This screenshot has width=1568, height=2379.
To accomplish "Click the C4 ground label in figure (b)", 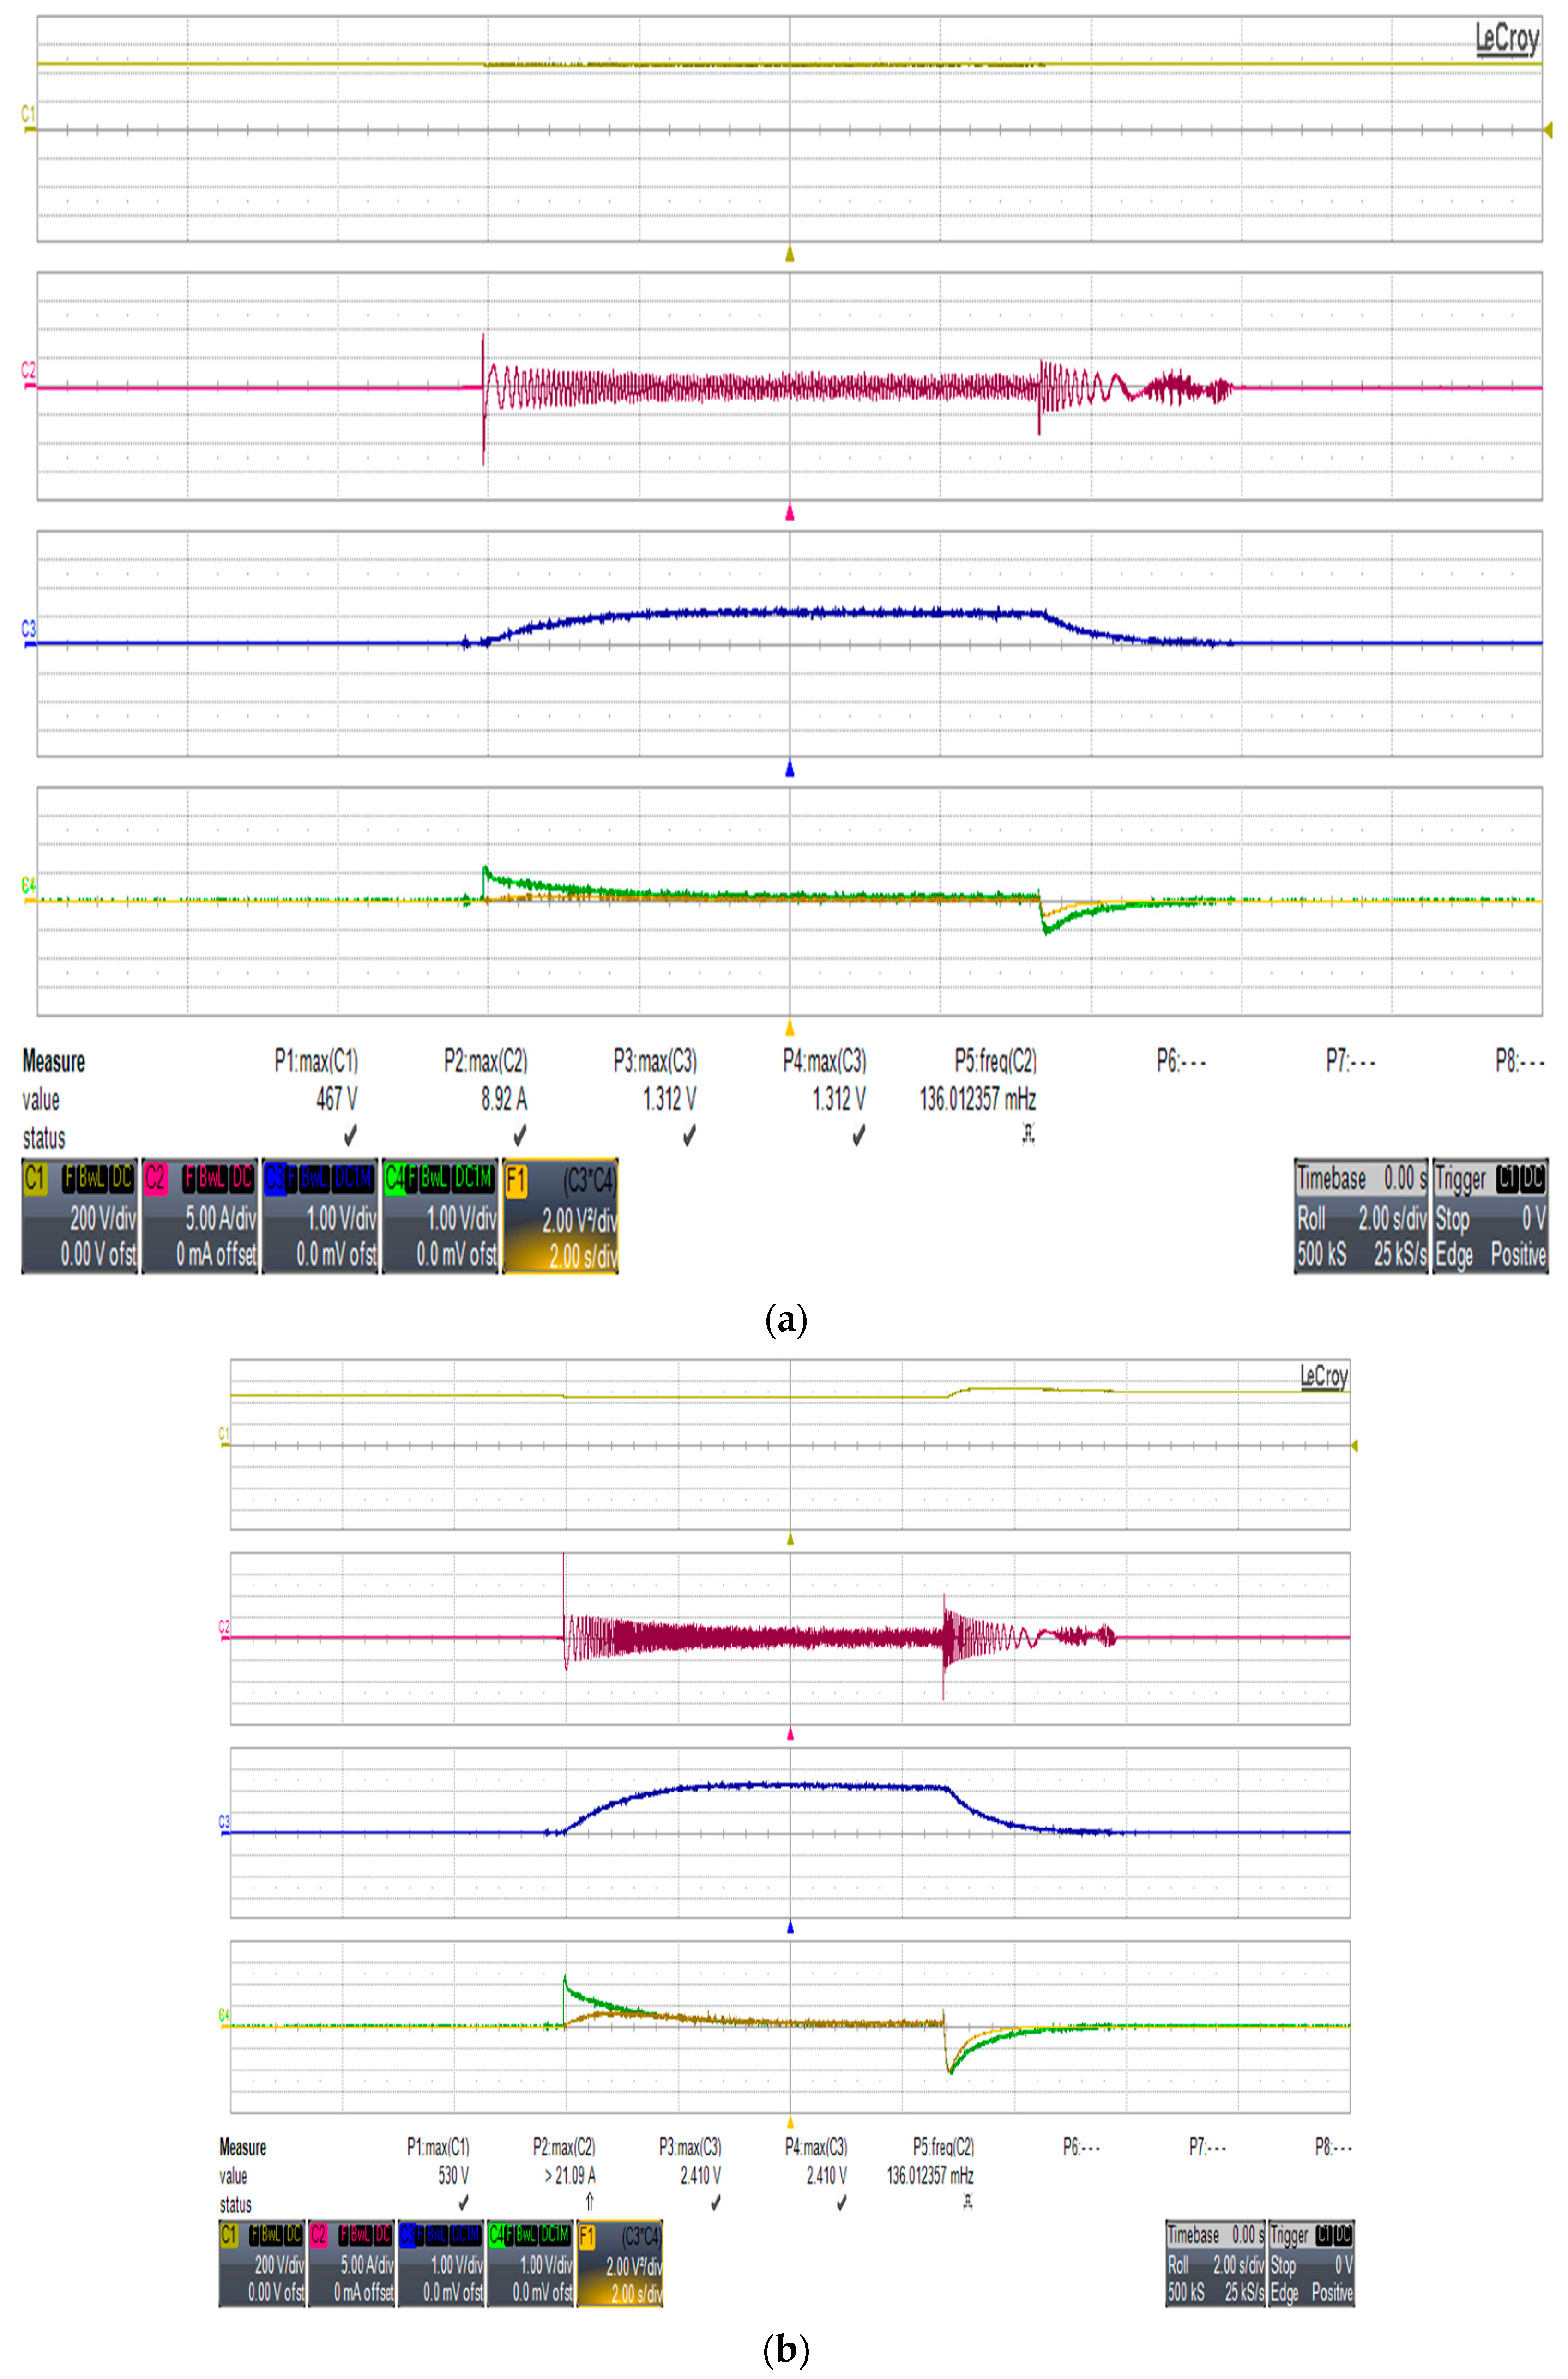I will click(x=224, y=2014).
